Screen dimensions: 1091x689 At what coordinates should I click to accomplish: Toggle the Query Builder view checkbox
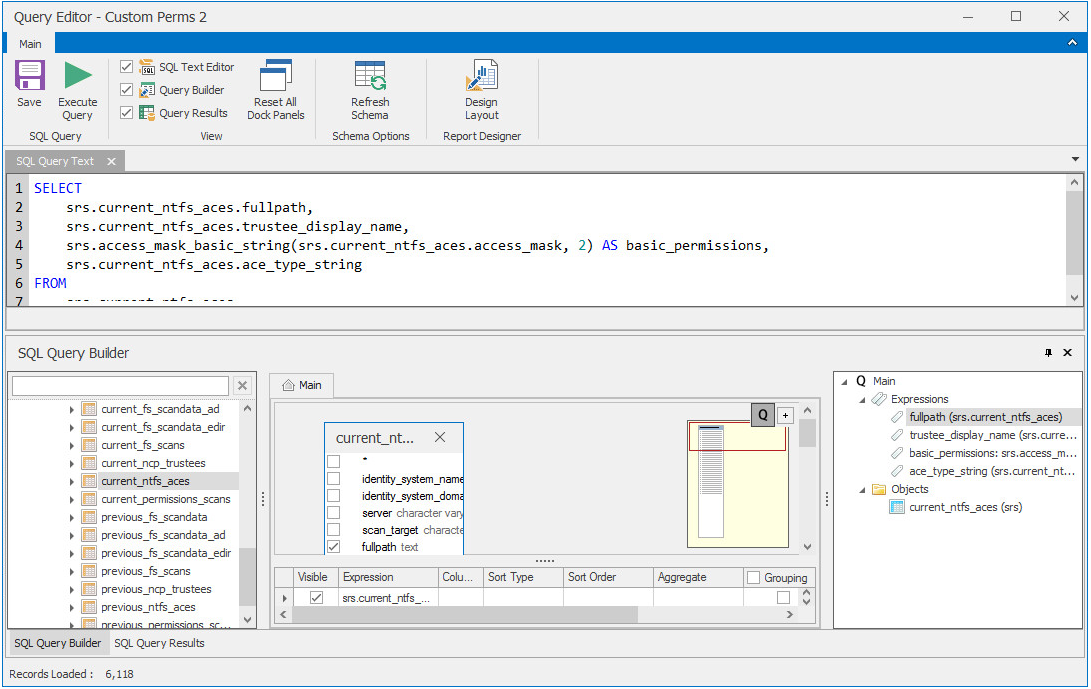tap(126, 90)
